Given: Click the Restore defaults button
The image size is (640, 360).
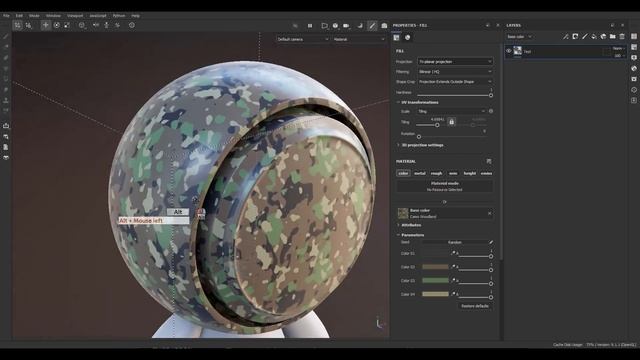Looking at the screenshot, I should click(475, 306).
